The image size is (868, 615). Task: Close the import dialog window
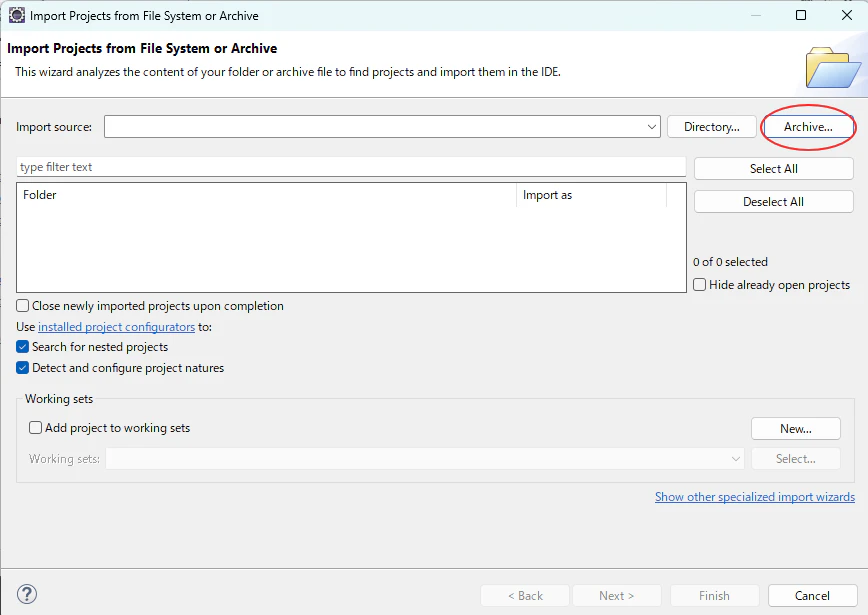click(x=847, y=15)
